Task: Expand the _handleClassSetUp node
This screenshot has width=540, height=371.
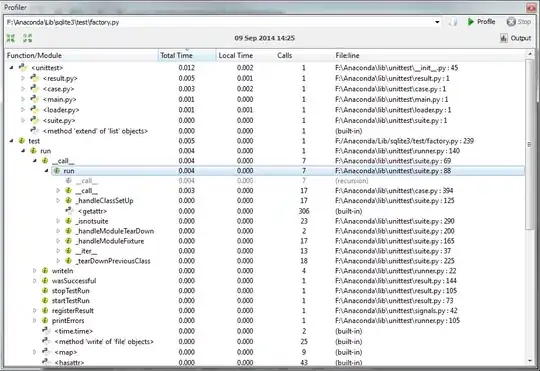Action: click(58, 200)
